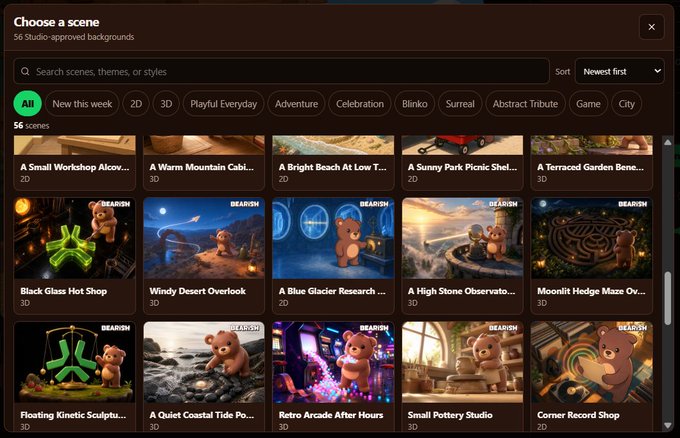Open the Quiet Coastal Tide Pool thumbnail
This screenshot has height=438, width=680.
pyautogui.click(x=204, y=362)
